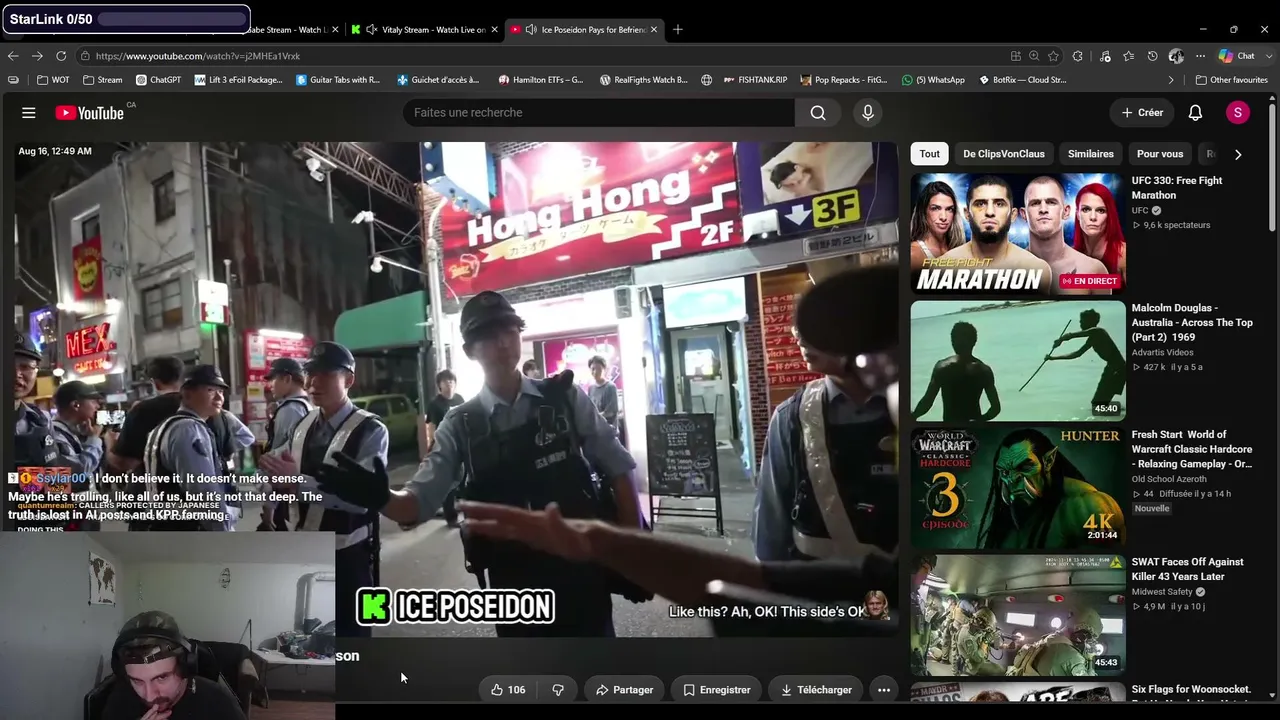1280x720 pixels.
Task: Click the browser address bar URL
Action: point(198,56)
